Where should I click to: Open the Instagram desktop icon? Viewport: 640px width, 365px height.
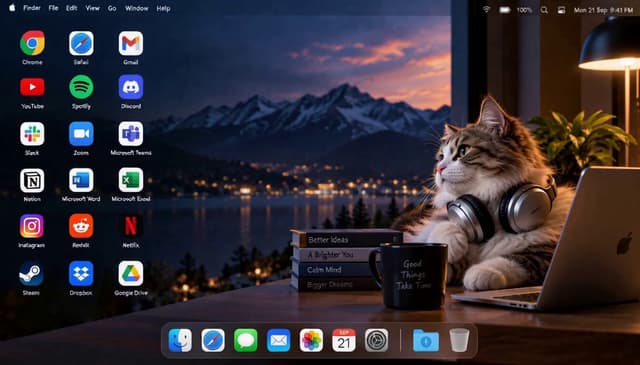31,226
